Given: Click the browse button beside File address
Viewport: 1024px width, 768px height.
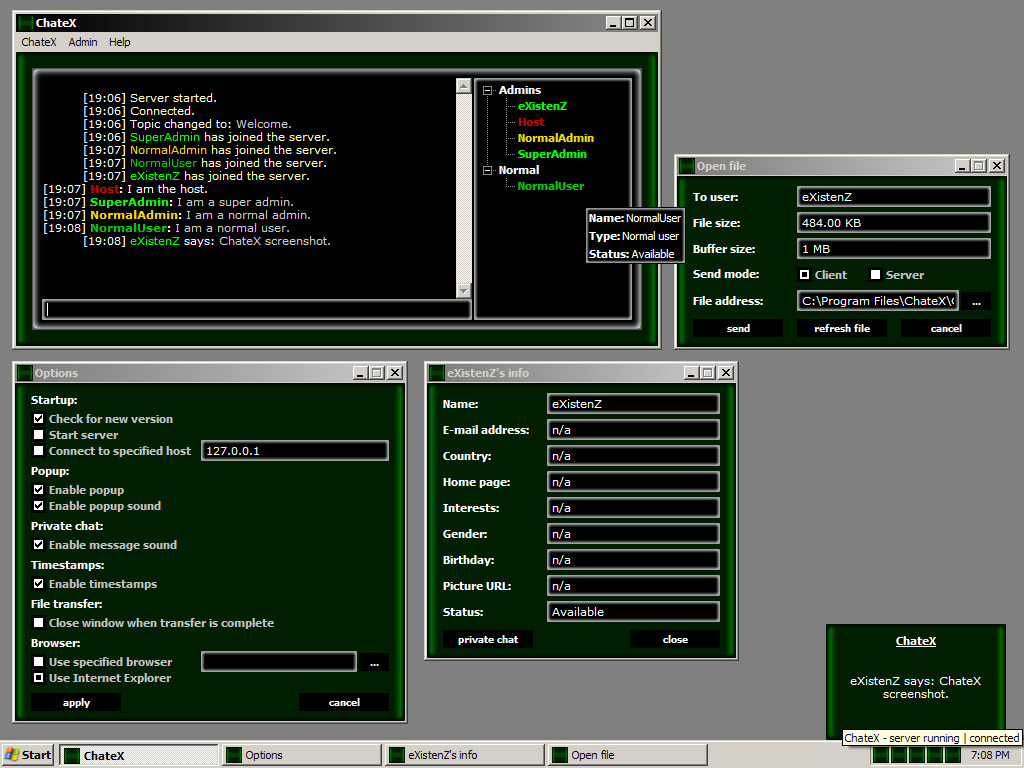Looking at the screenshot, I should coord(976,301).
